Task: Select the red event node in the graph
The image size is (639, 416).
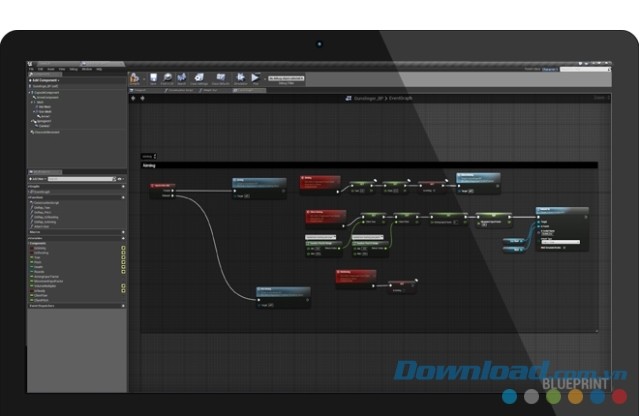Action: click(x=161, y=185)
